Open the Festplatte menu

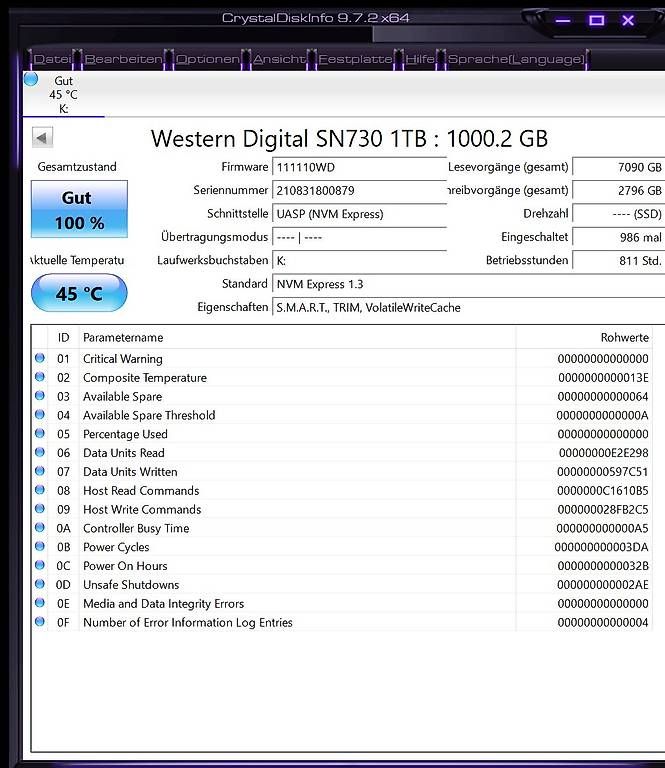coord(356,59)
